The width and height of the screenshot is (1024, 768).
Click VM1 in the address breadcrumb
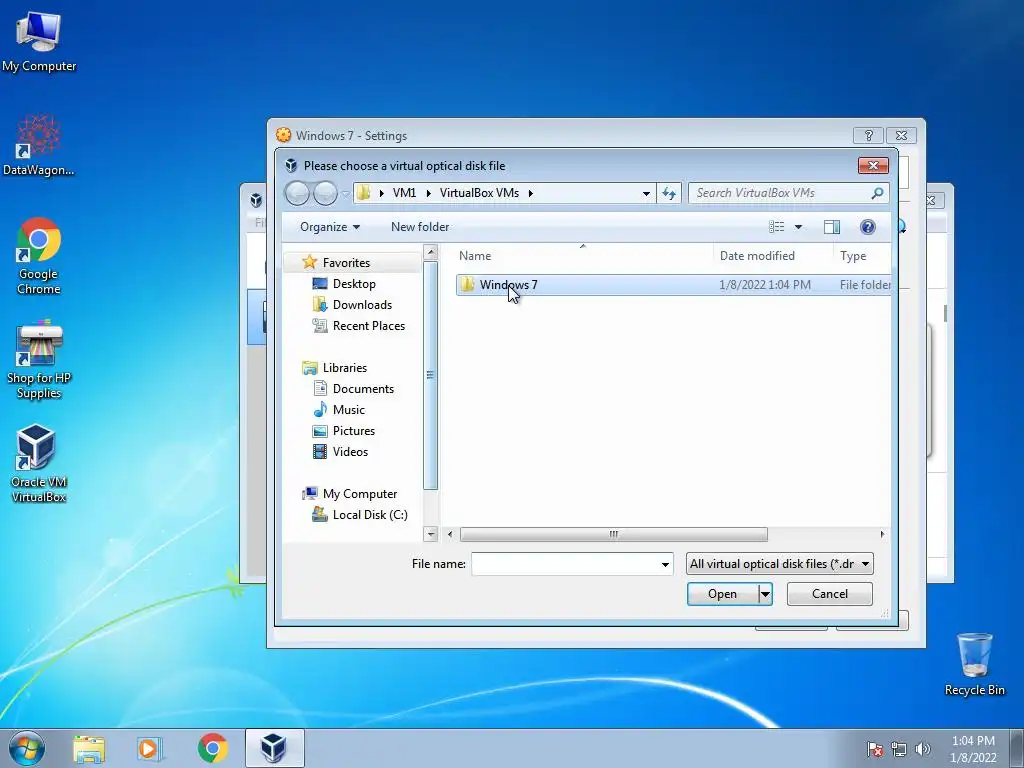click(404, 193)
